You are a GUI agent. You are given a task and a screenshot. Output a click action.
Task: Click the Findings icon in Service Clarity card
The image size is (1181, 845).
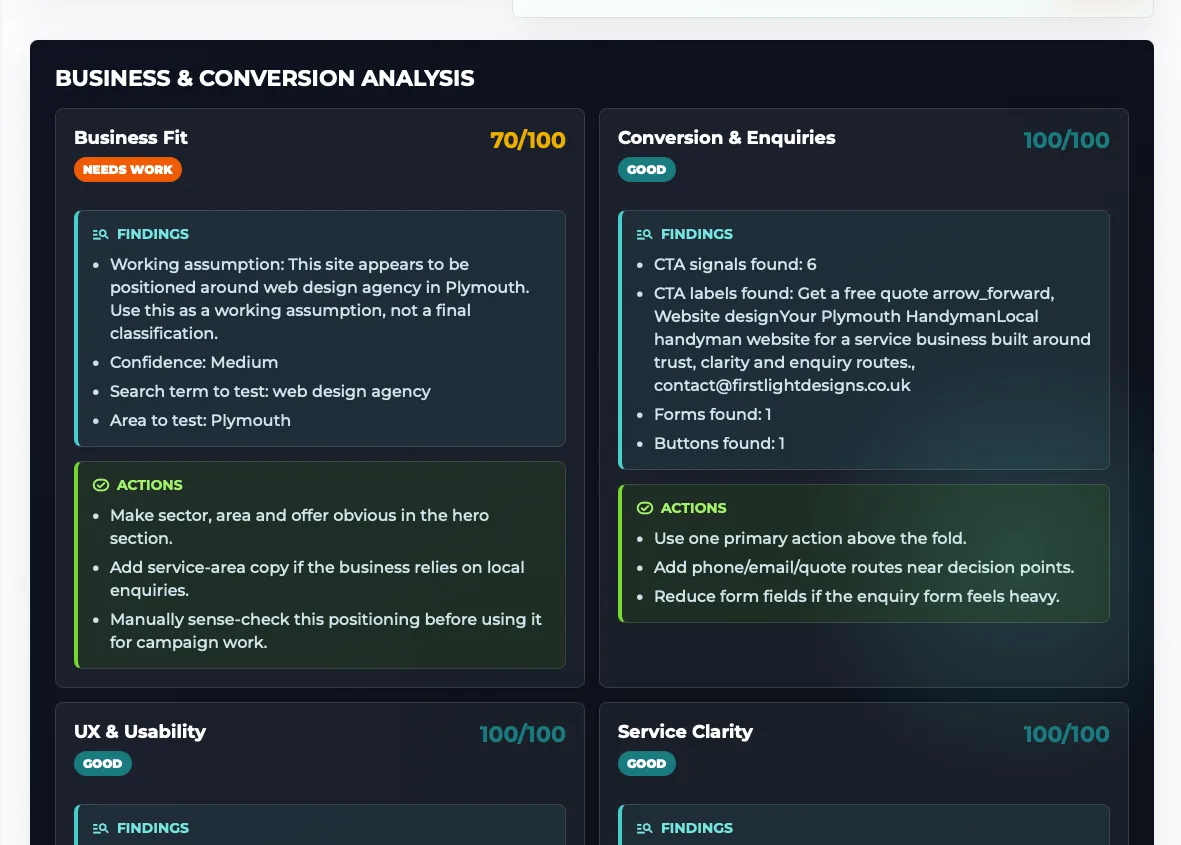(644, 828)
